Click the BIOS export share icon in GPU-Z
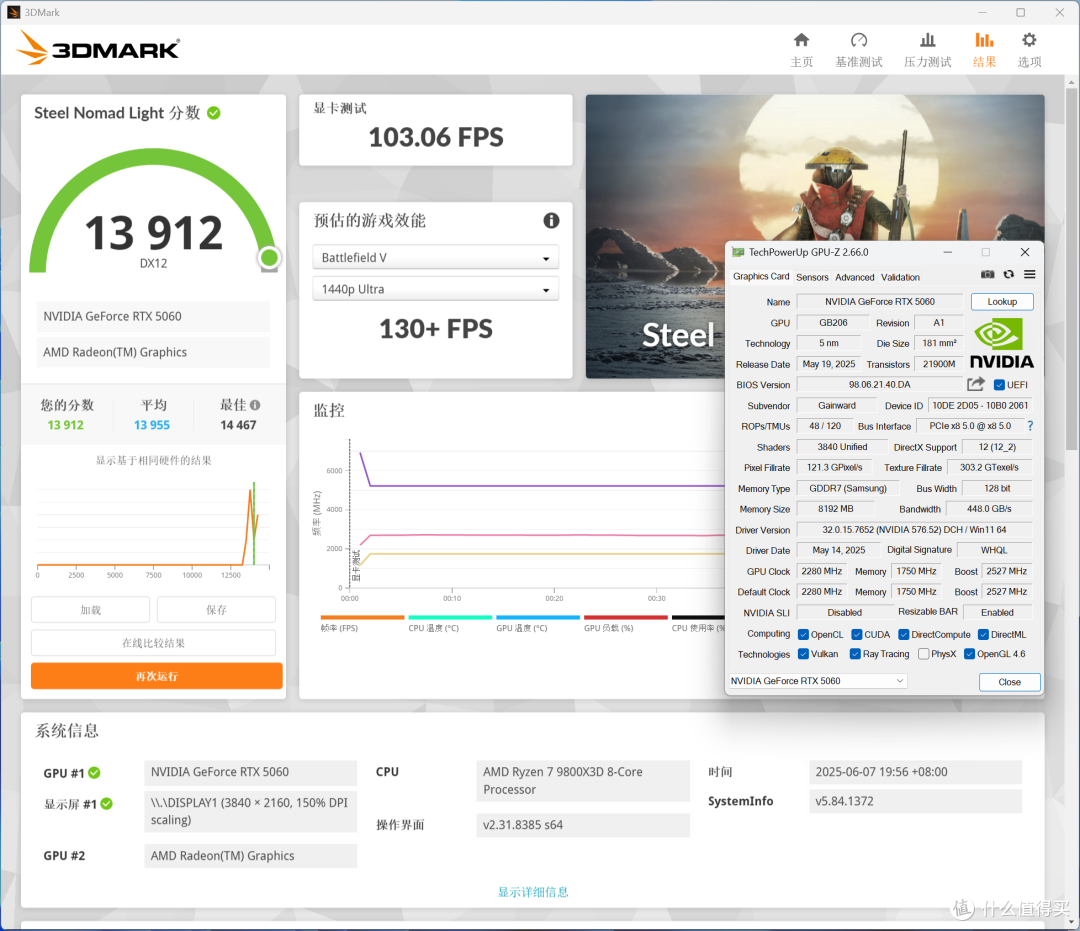This screenshot has width=1080, height=931. (975, 384)
